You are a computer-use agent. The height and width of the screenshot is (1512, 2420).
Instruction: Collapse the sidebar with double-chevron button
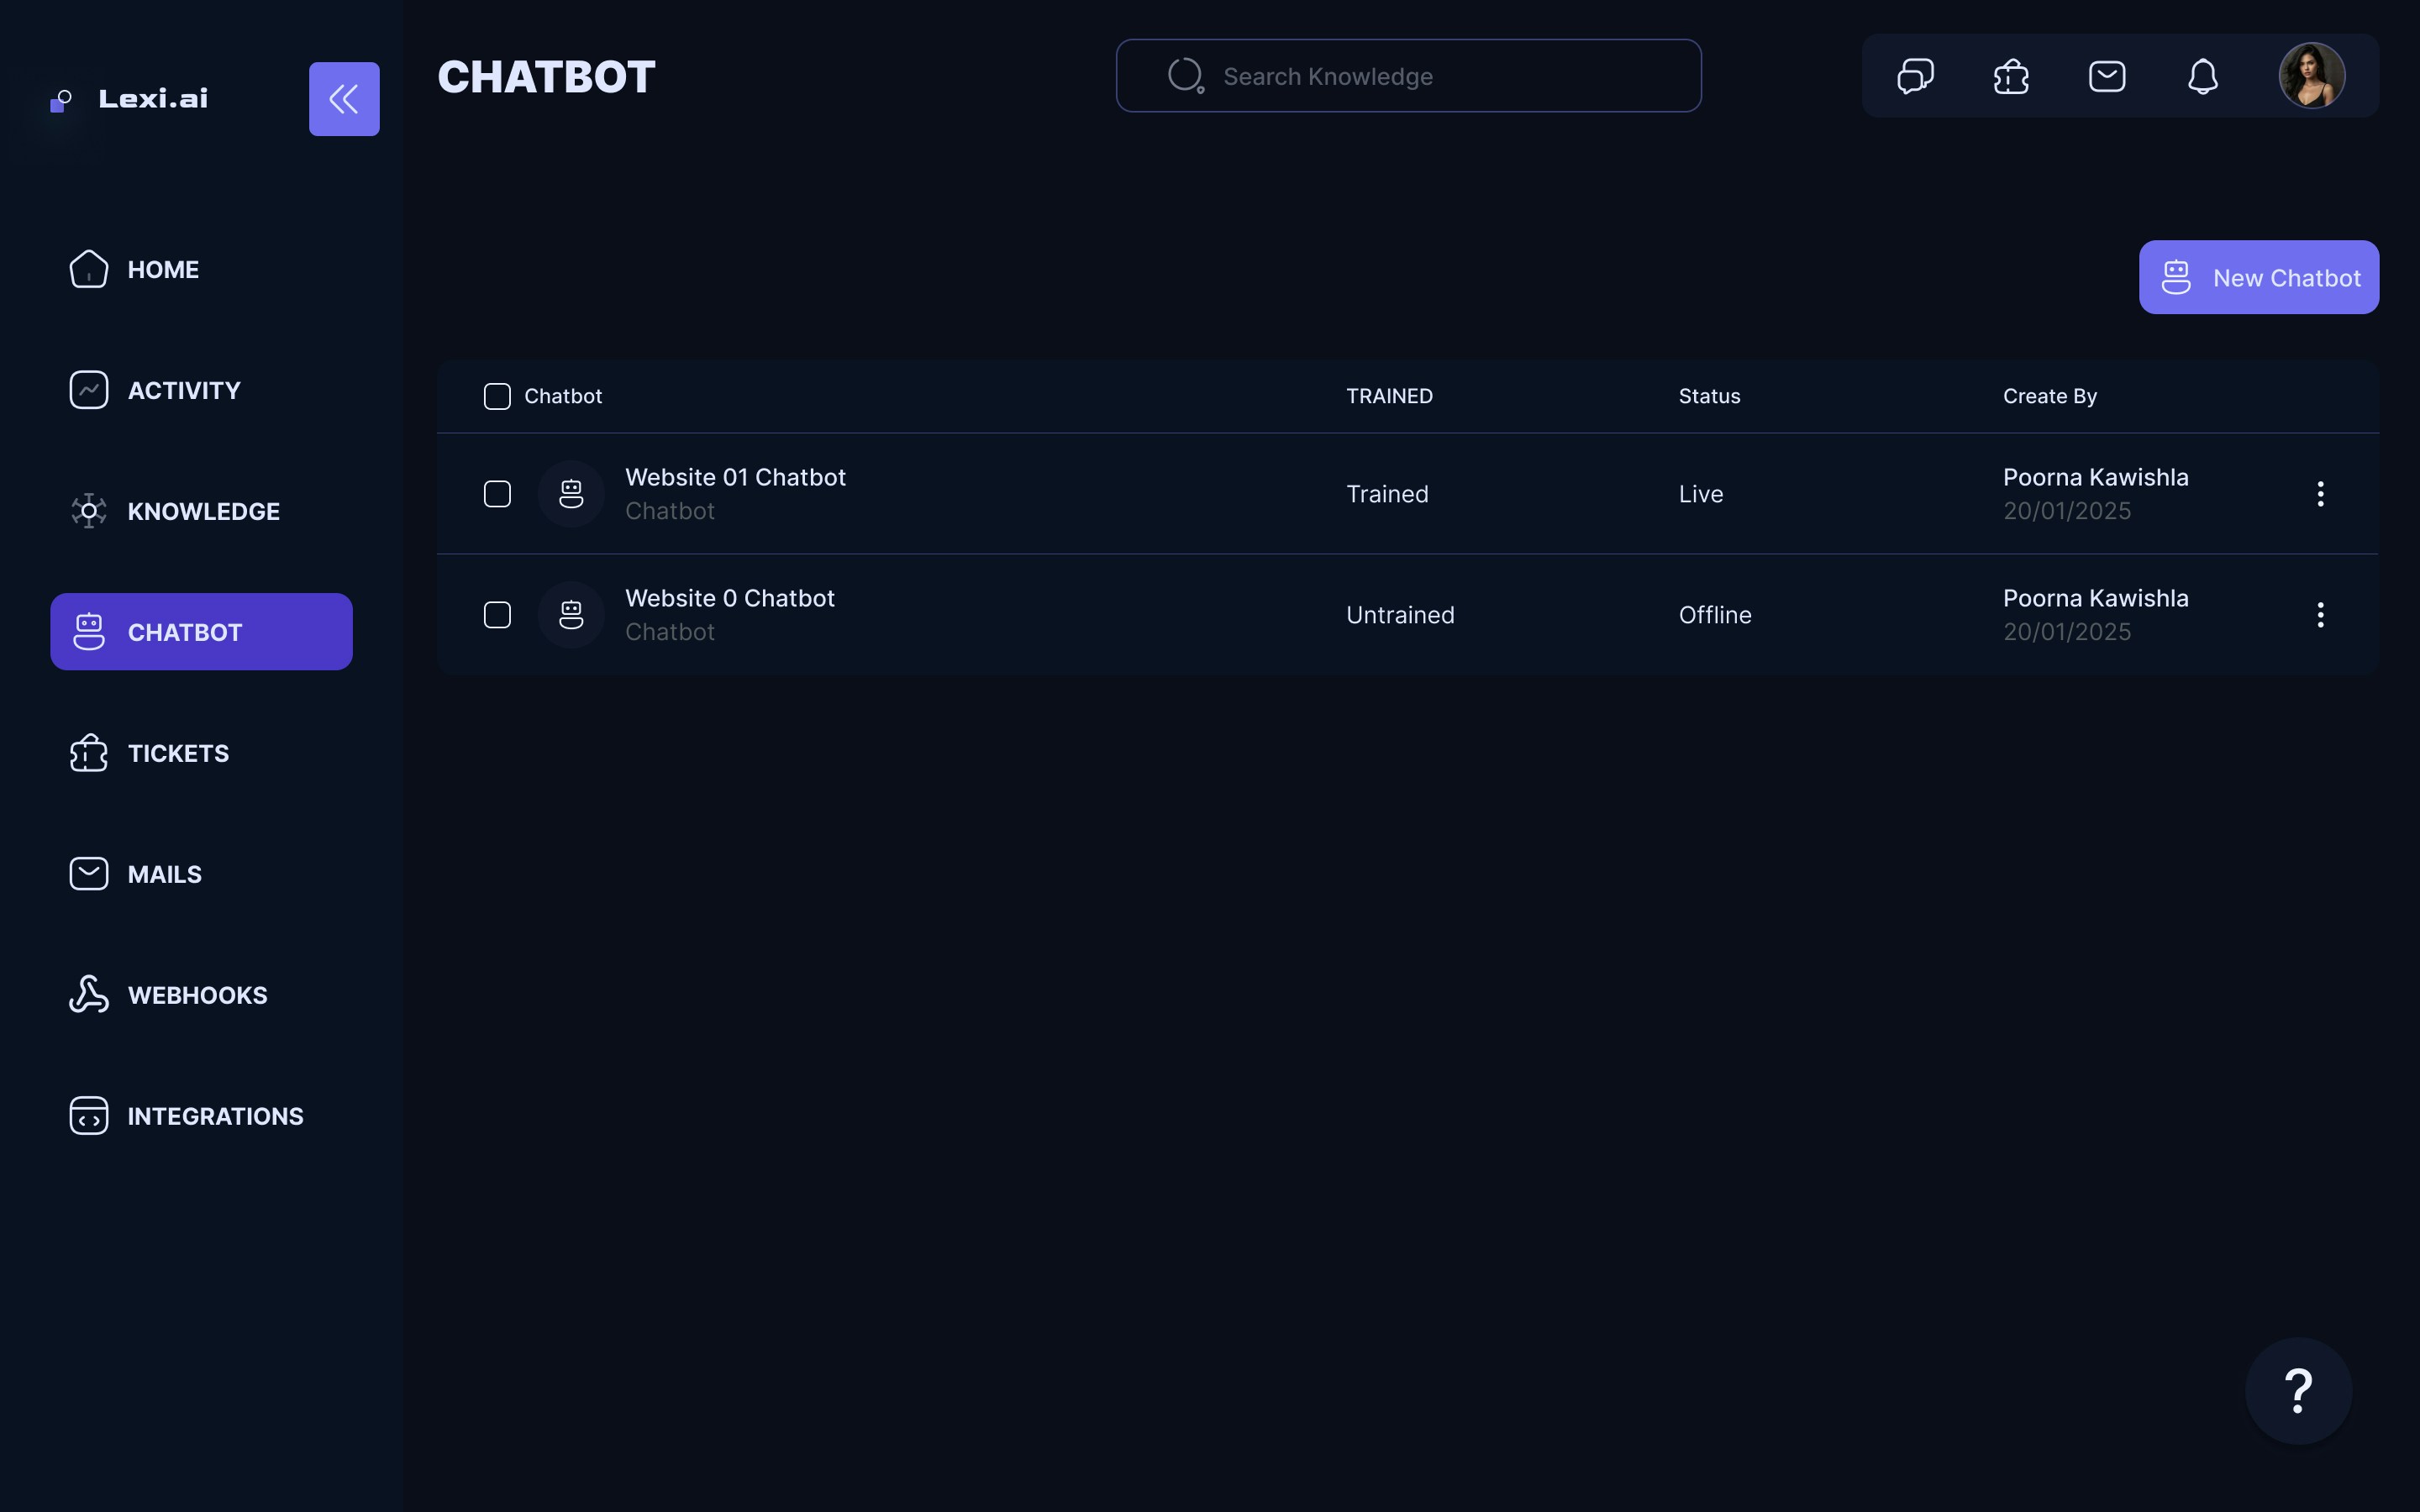tap(344, 99)
